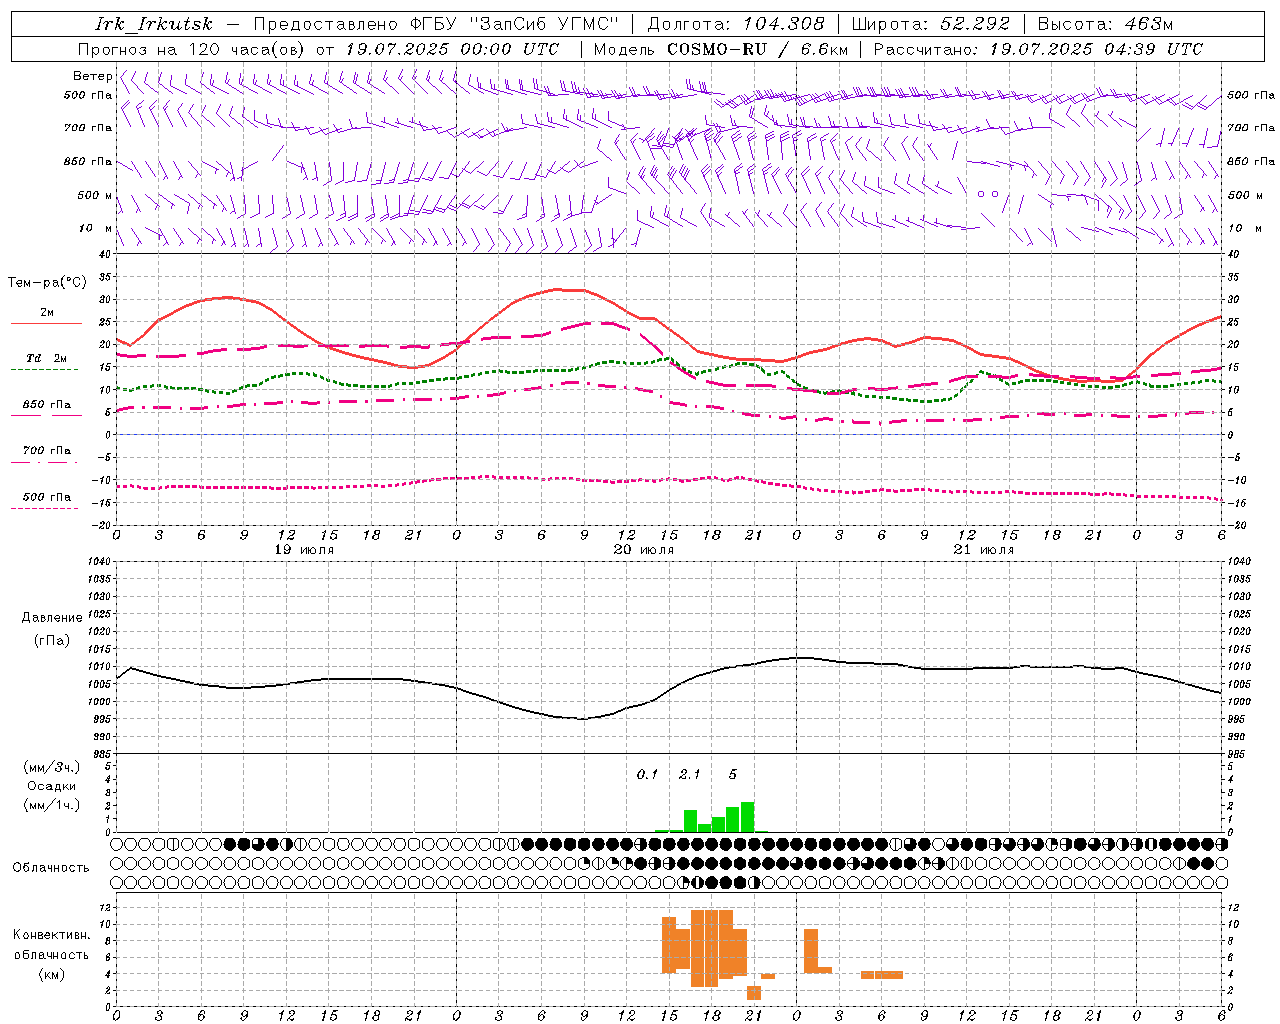
Task: Click the '(мм/1ч.)' precipitation unit label
Action: tap(52, 805)
